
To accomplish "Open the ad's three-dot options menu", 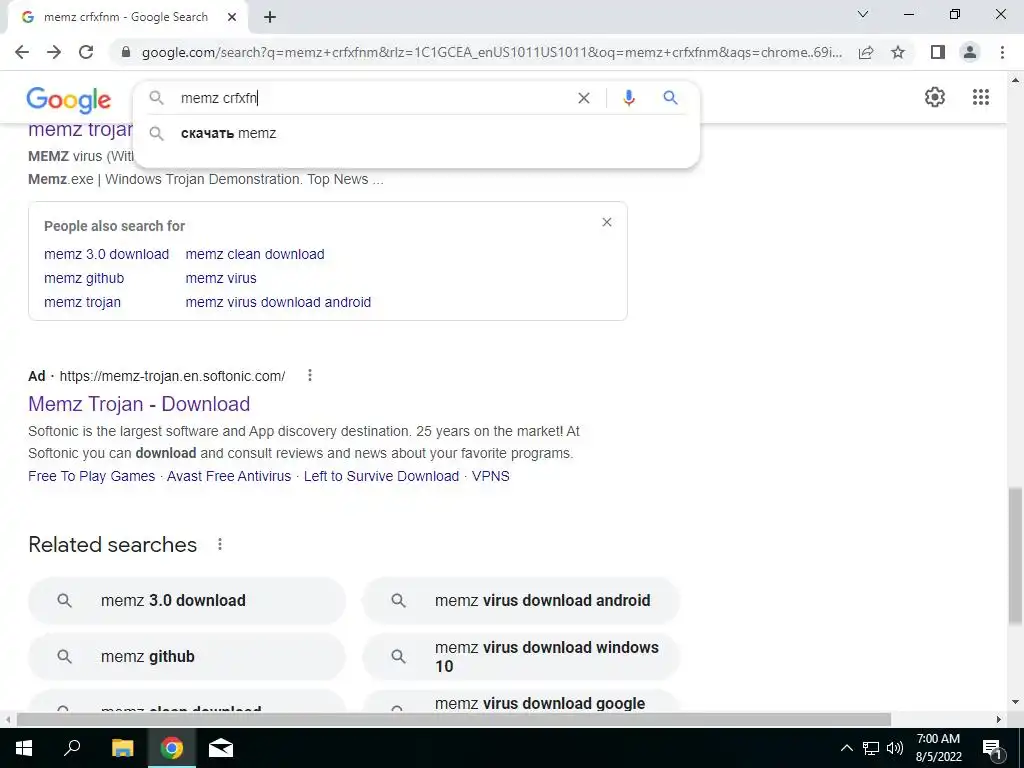I will 310,376.
